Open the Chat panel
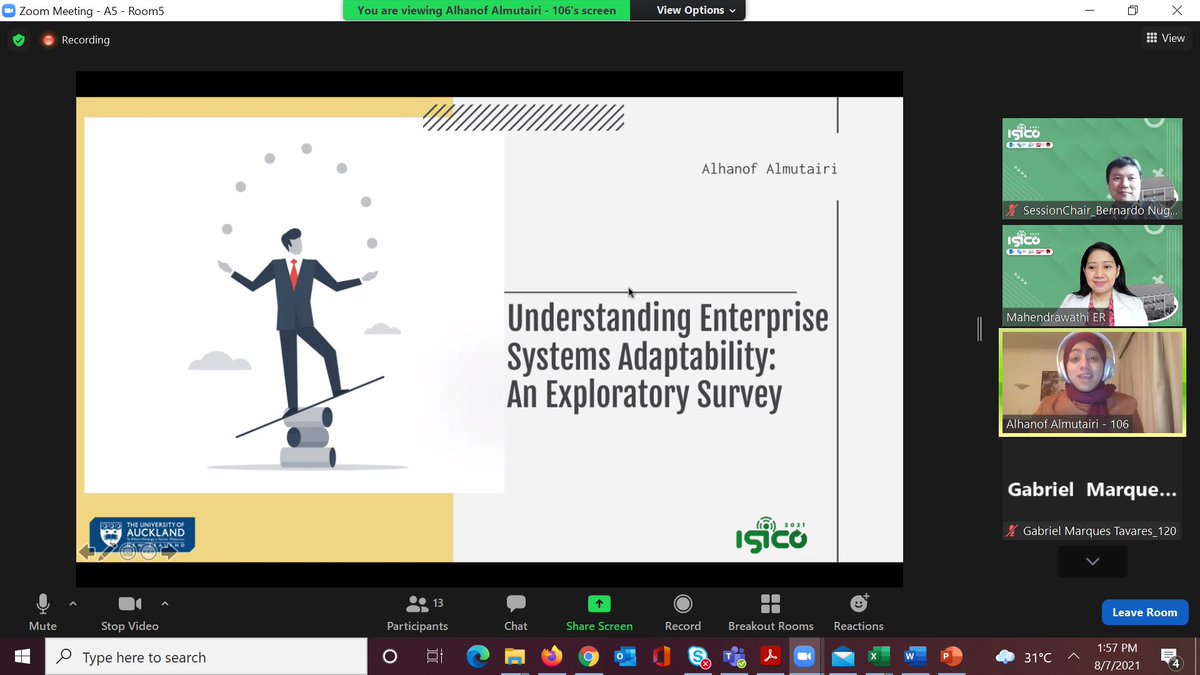Screen dimensions: 1200x675 tap(516, 612)
